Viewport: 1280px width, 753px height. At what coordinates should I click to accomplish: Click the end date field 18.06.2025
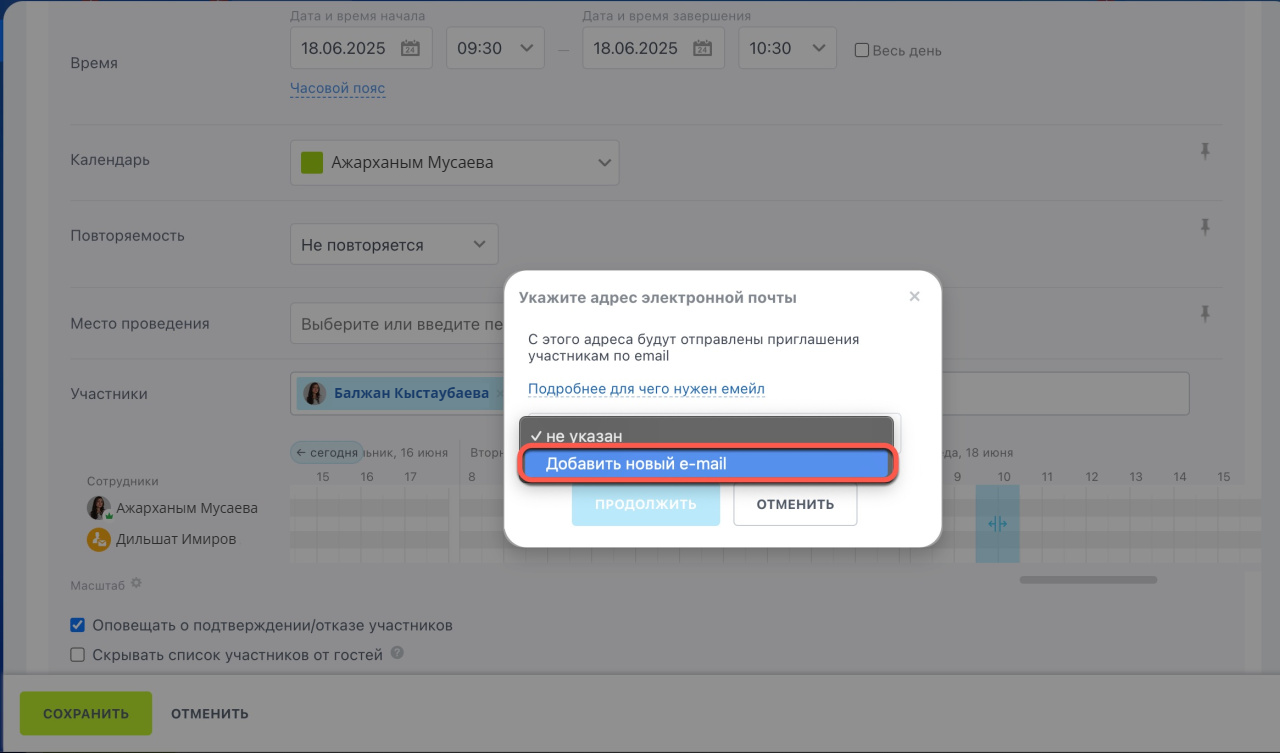[653, 48]
